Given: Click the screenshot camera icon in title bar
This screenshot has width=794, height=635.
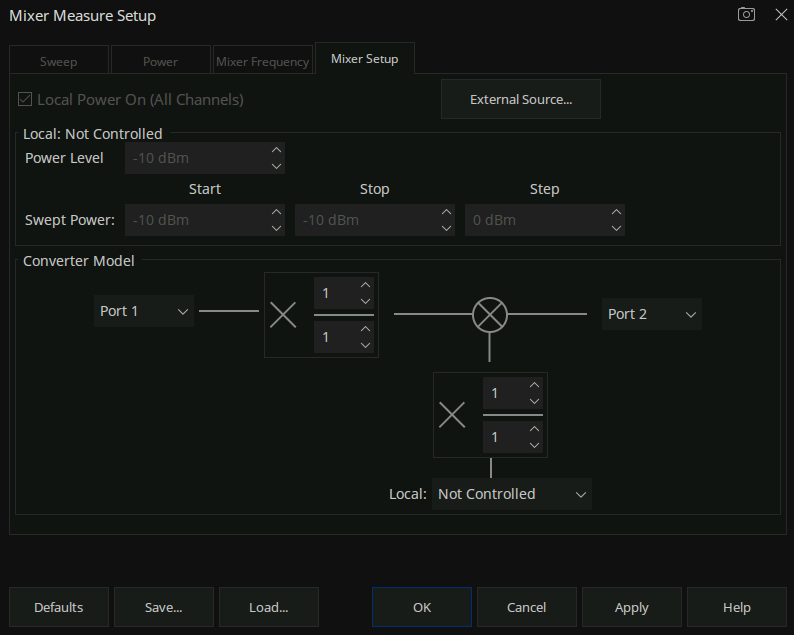Looking at the screenshot, I should pos(746,15).
